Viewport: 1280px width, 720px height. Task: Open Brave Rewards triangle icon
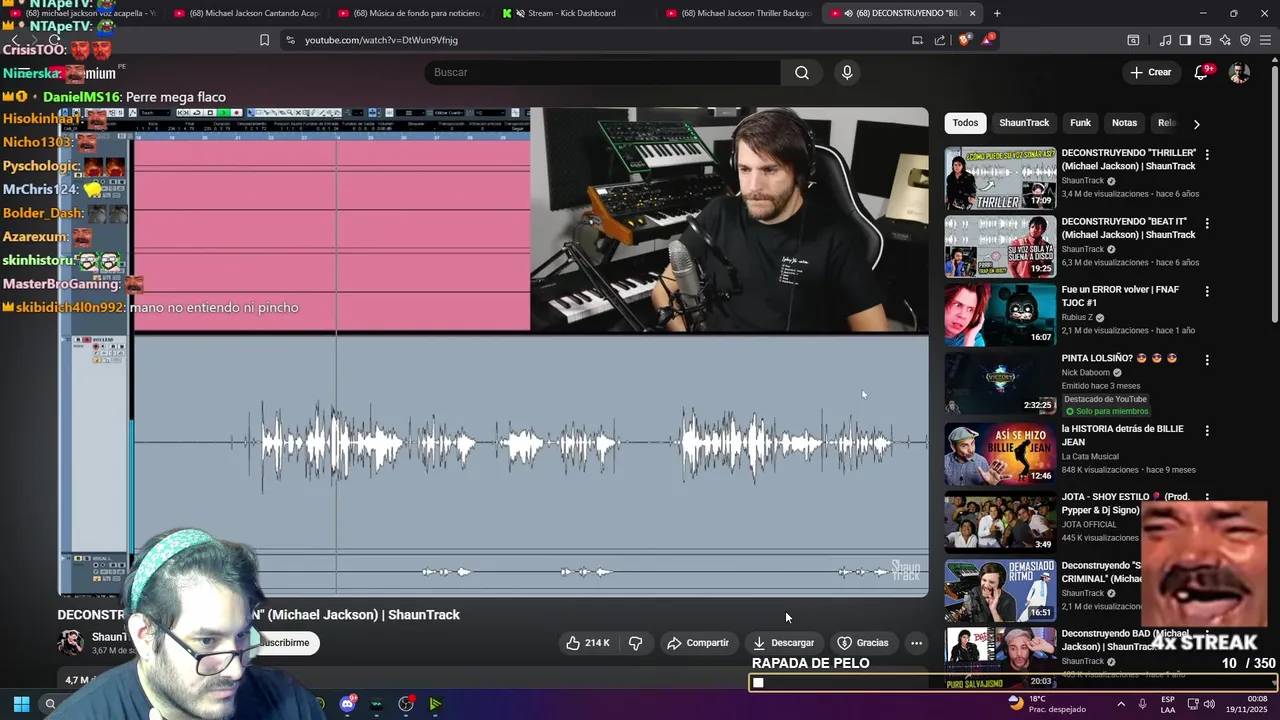988,40
